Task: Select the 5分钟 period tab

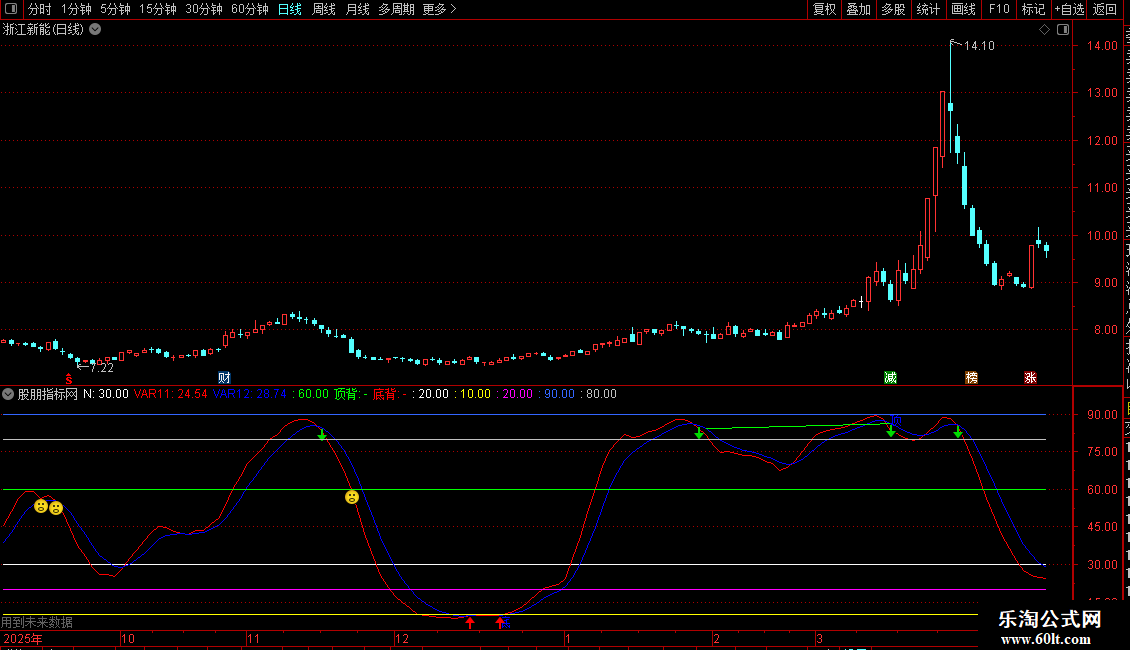Action: 115,9
